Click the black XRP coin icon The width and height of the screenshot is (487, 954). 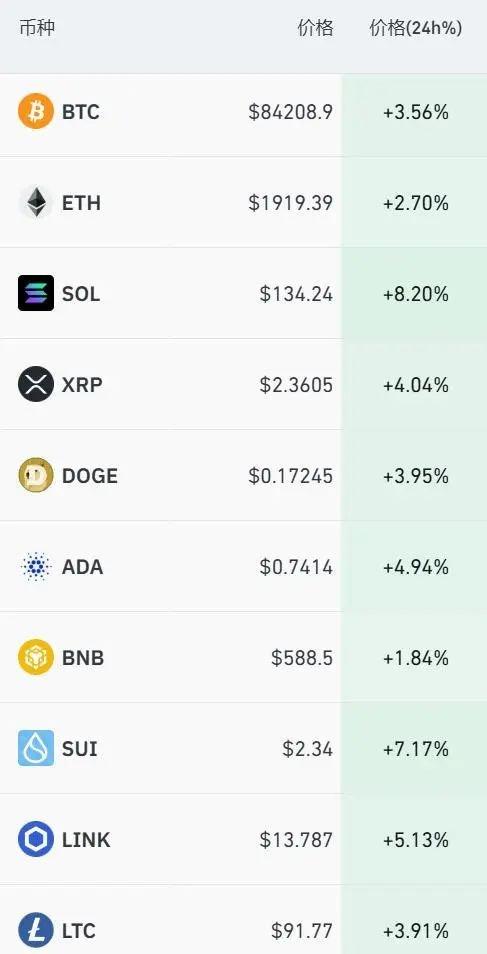36,385
